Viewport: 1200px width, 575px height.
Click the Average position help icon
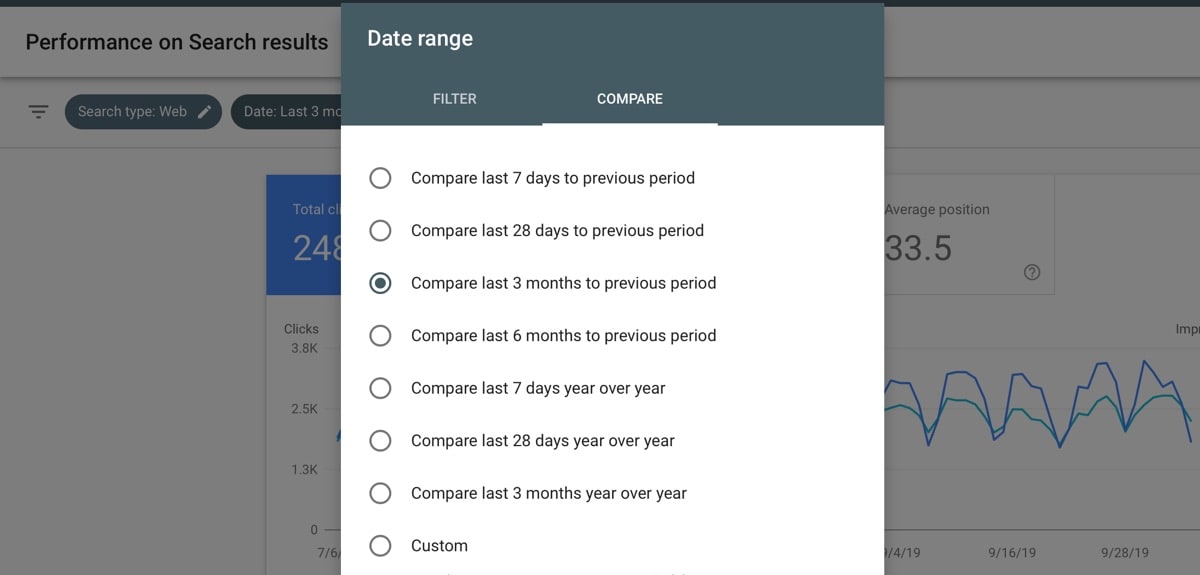(x=1032, y=273)
